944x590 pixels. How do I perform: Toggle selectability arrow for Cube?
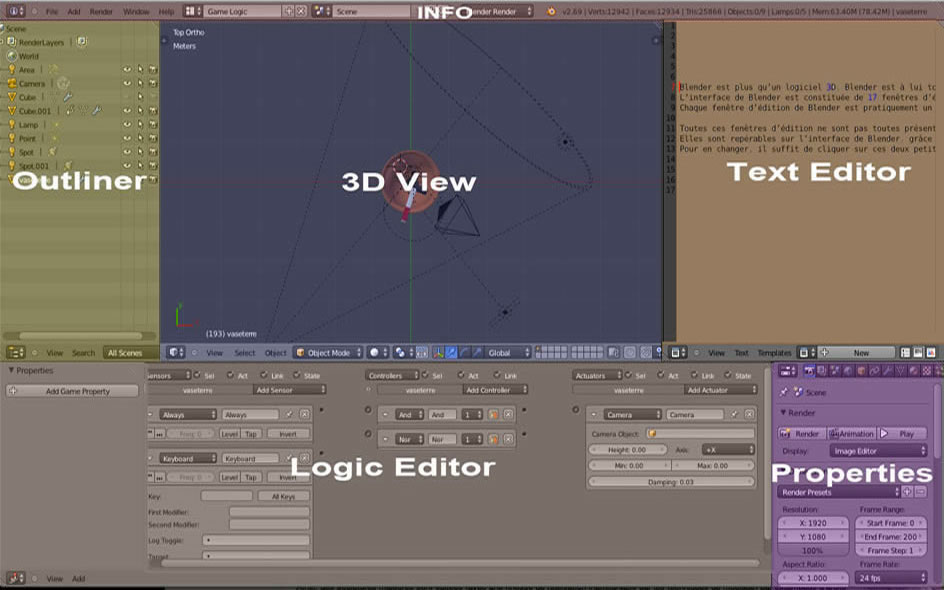(140, 97)
